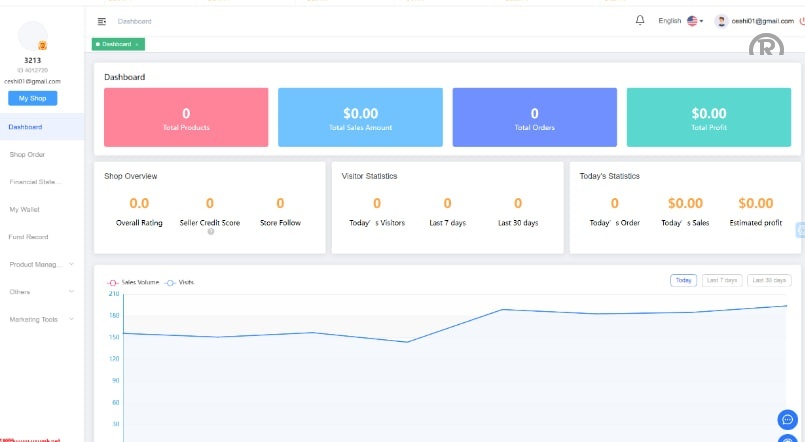Click the Seller Credit Score help icon
This screenshot has width=805, height=442.
point(210,232)
